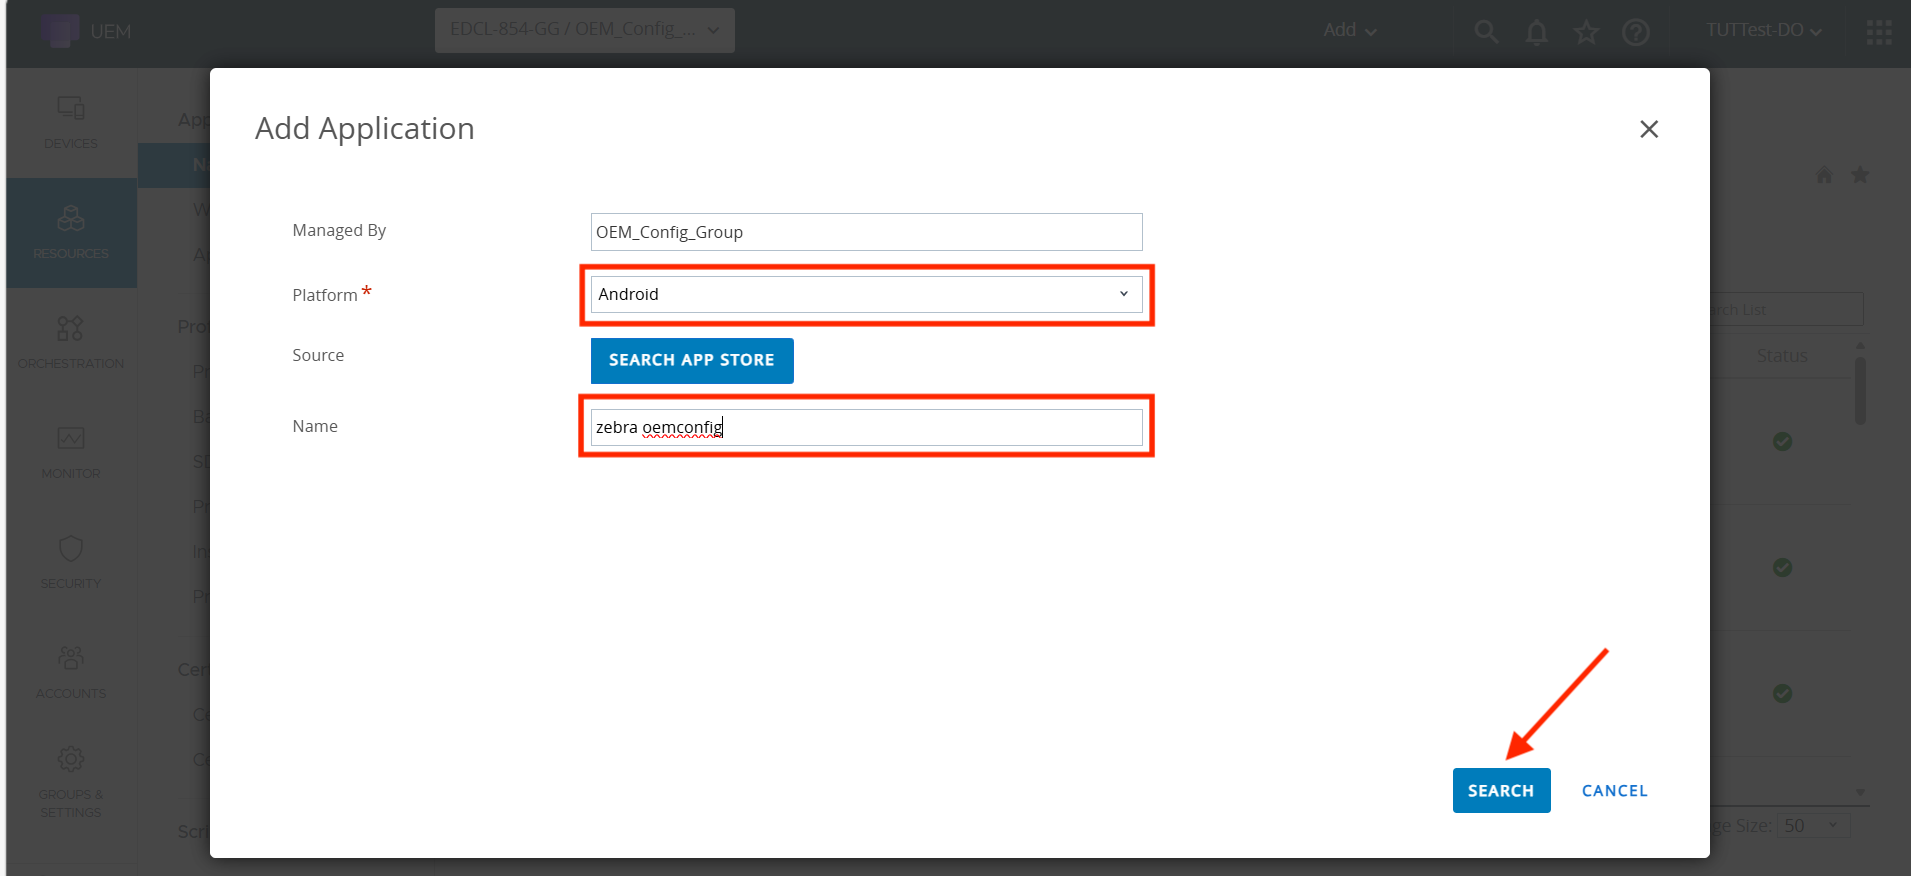The image size is (1911, 876).
Task: Open the notifications bell icon
Action: click(1536, 32)
